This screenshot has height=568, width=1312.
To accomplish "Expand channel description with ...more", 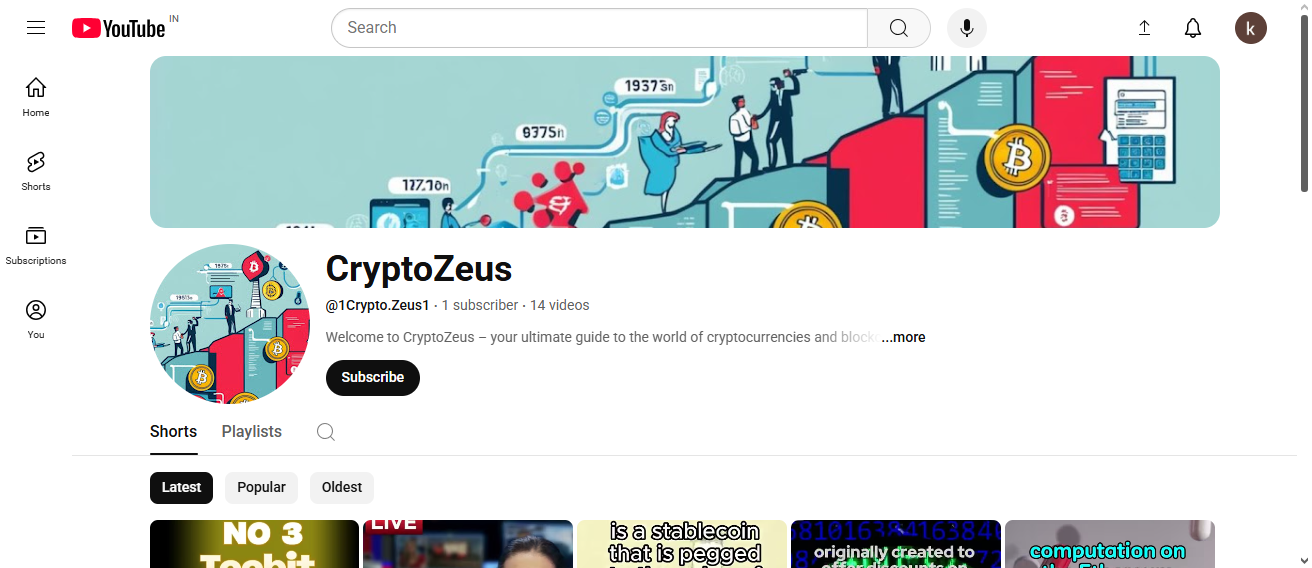I will (x=903, y=337).
